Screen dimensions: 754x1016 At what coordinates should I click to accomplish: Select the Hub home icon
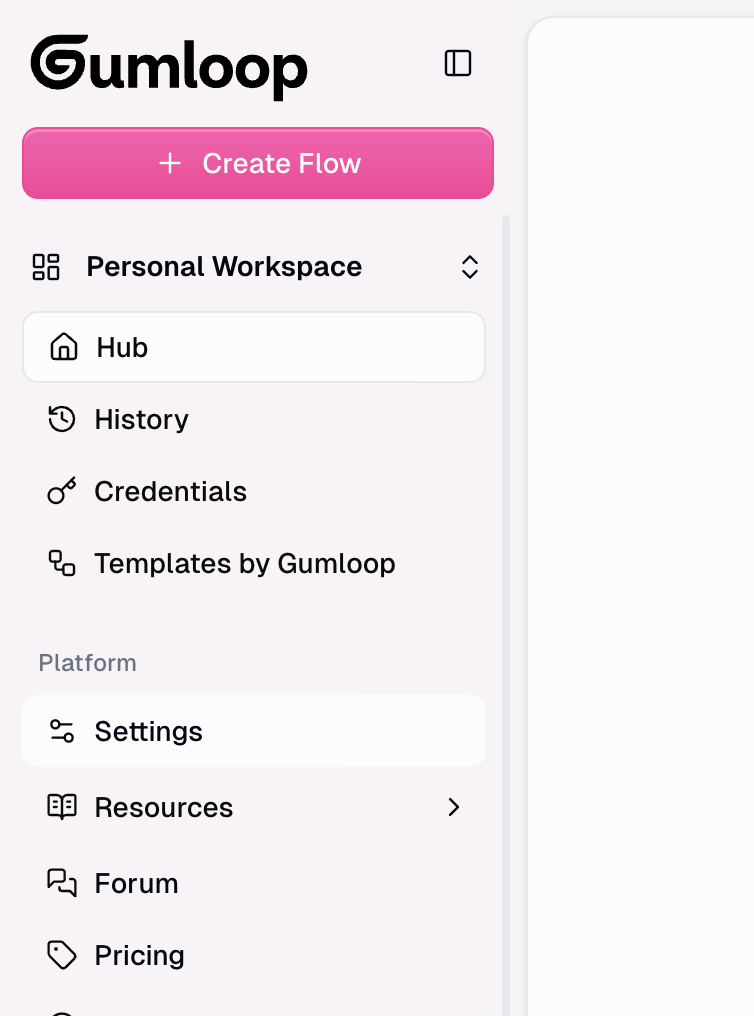click(62, 347)
